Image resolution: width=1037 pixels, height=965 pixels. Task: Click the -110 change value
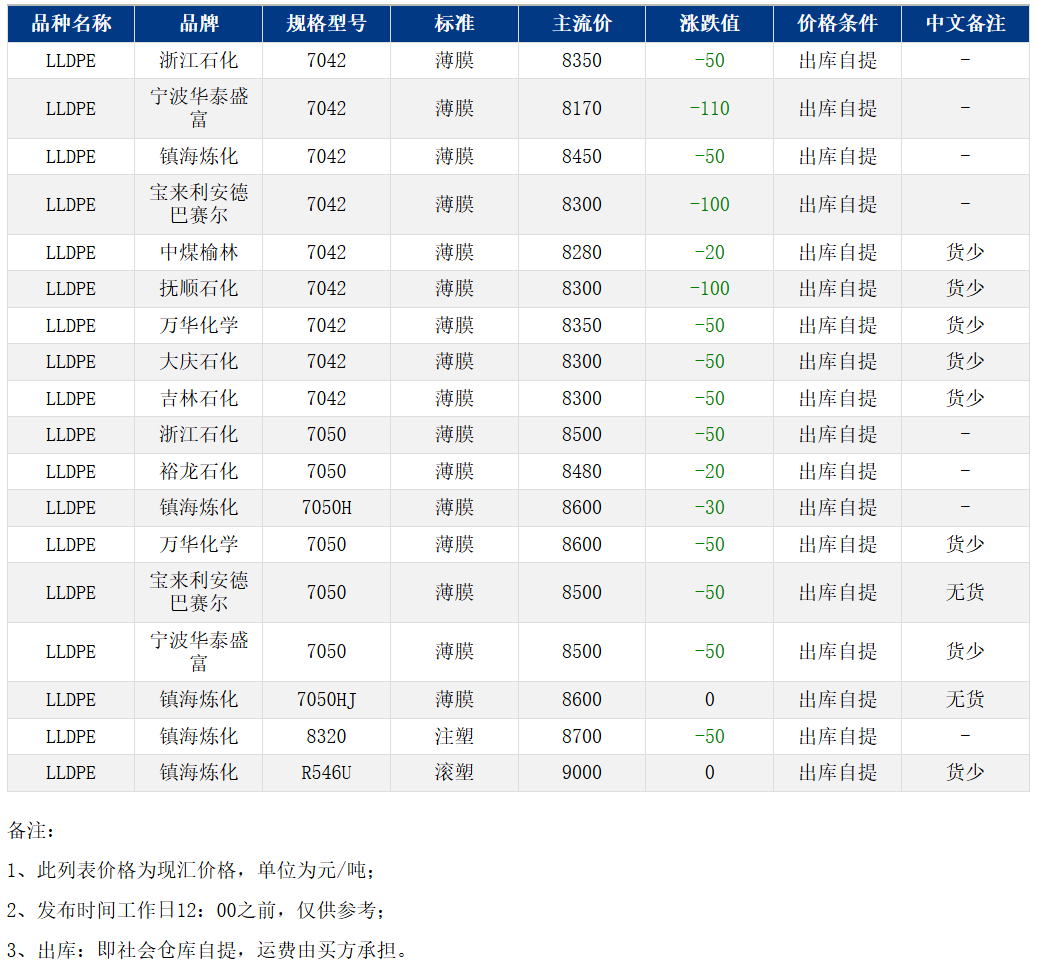[710, 108]
